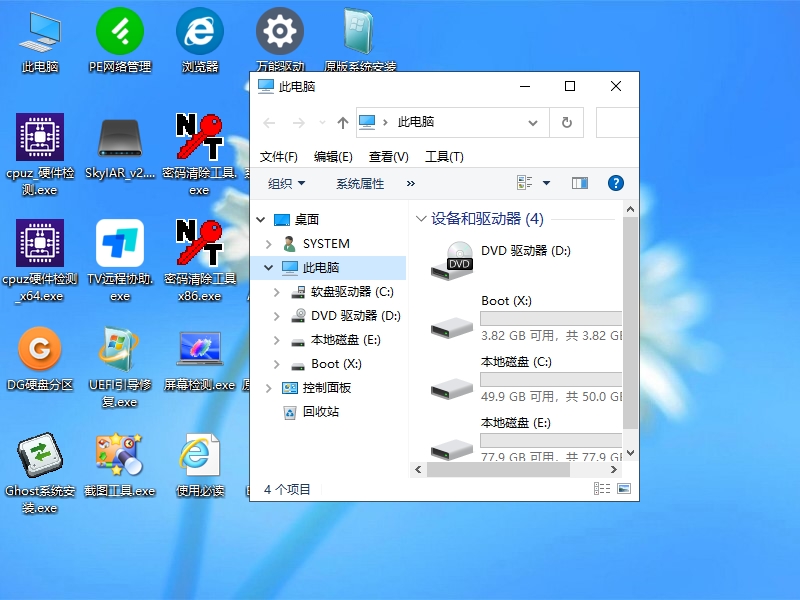Open the 查看(V) menu
Screen dimensions: 800x600
[389, 157]
